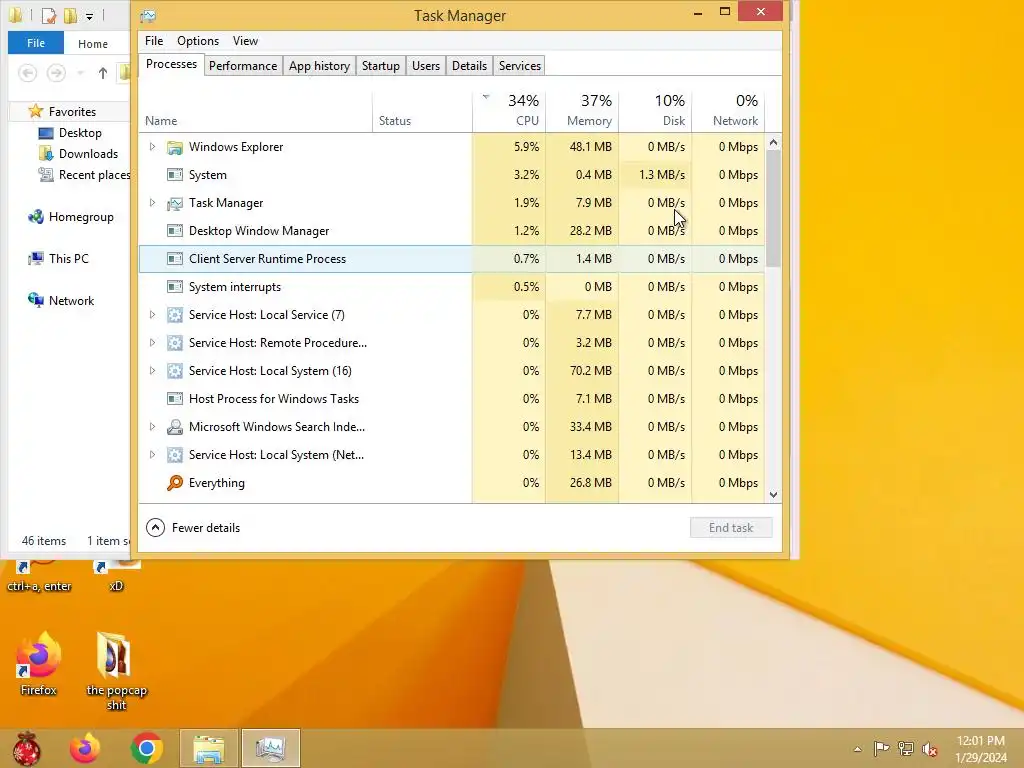Screen dimensions: 1024x768
Task: Sort processes by the Memory column
Action: tap(582, 110)
